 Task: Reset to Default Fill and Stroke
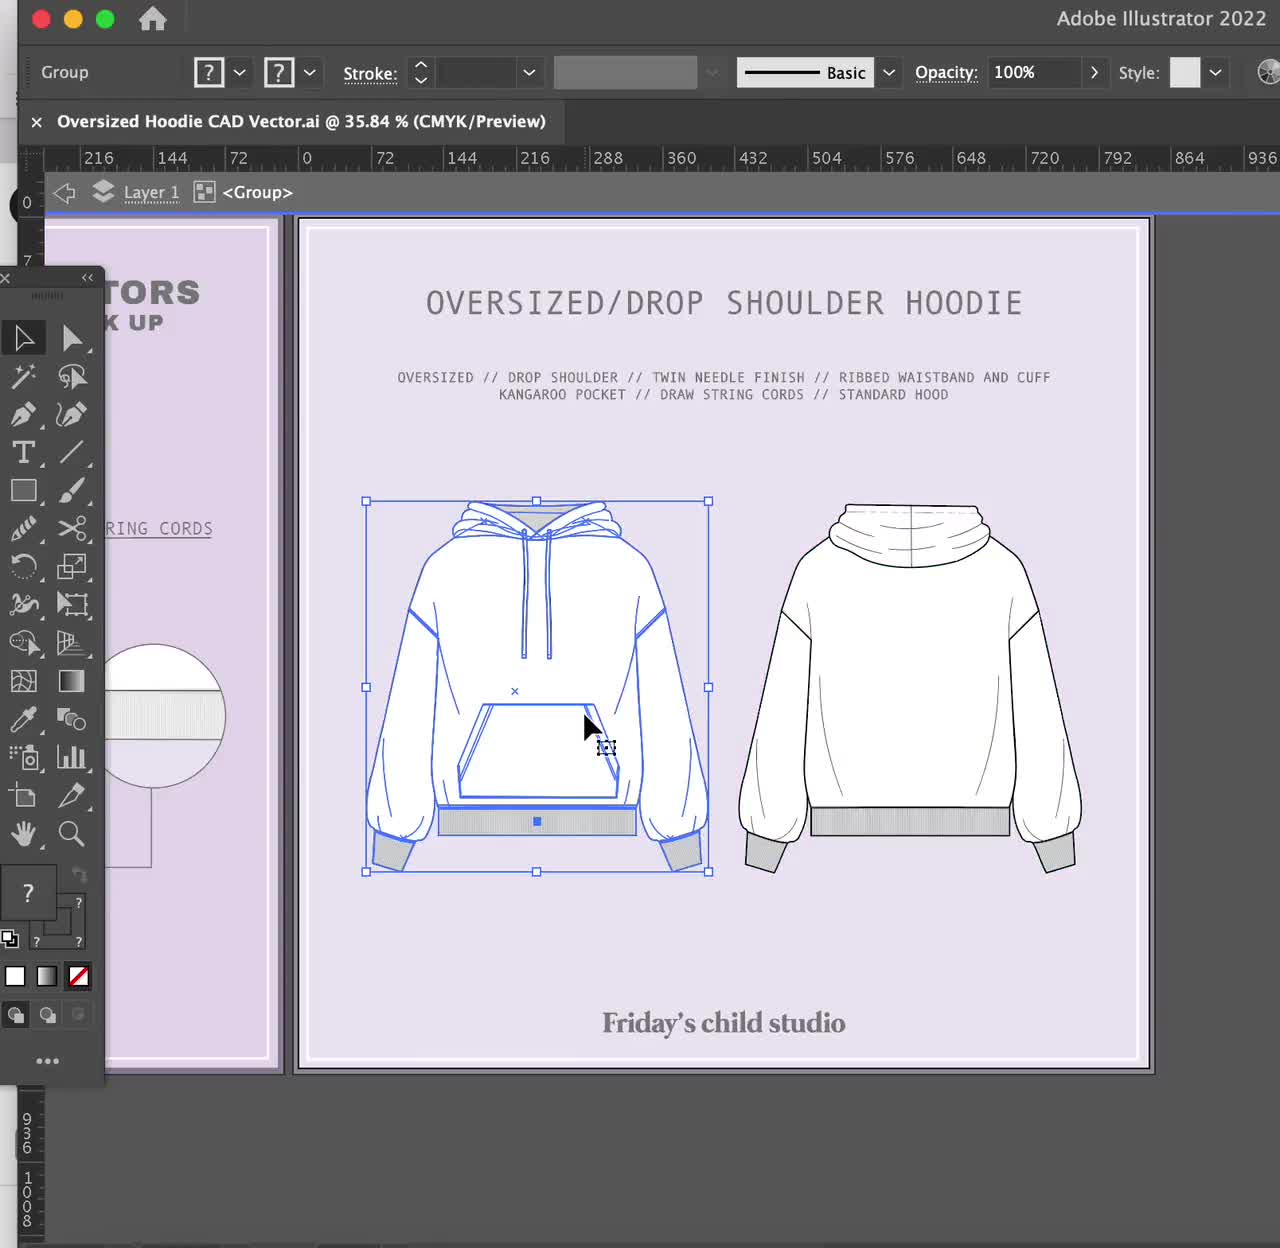pos(10,938)
